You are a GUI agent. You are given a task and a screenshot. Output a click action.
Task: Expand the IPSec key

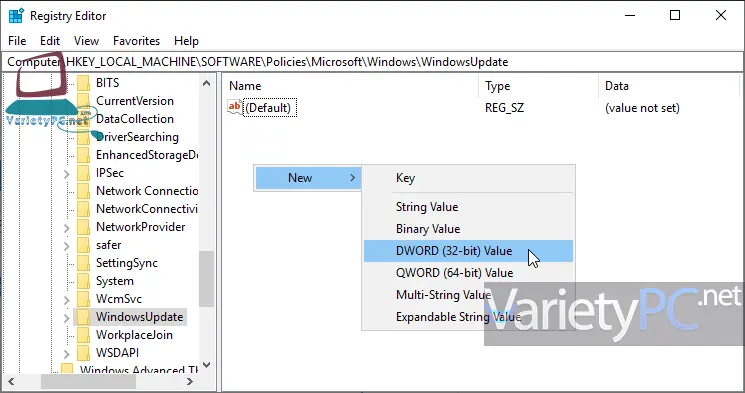[x=67, y=174]
